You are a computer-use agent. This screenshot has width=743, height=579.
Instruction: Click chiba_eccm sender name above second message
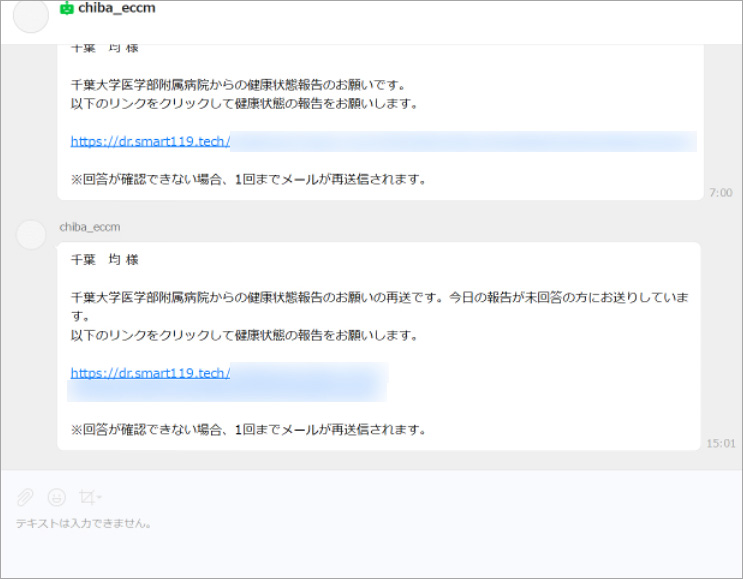point(90,227)
